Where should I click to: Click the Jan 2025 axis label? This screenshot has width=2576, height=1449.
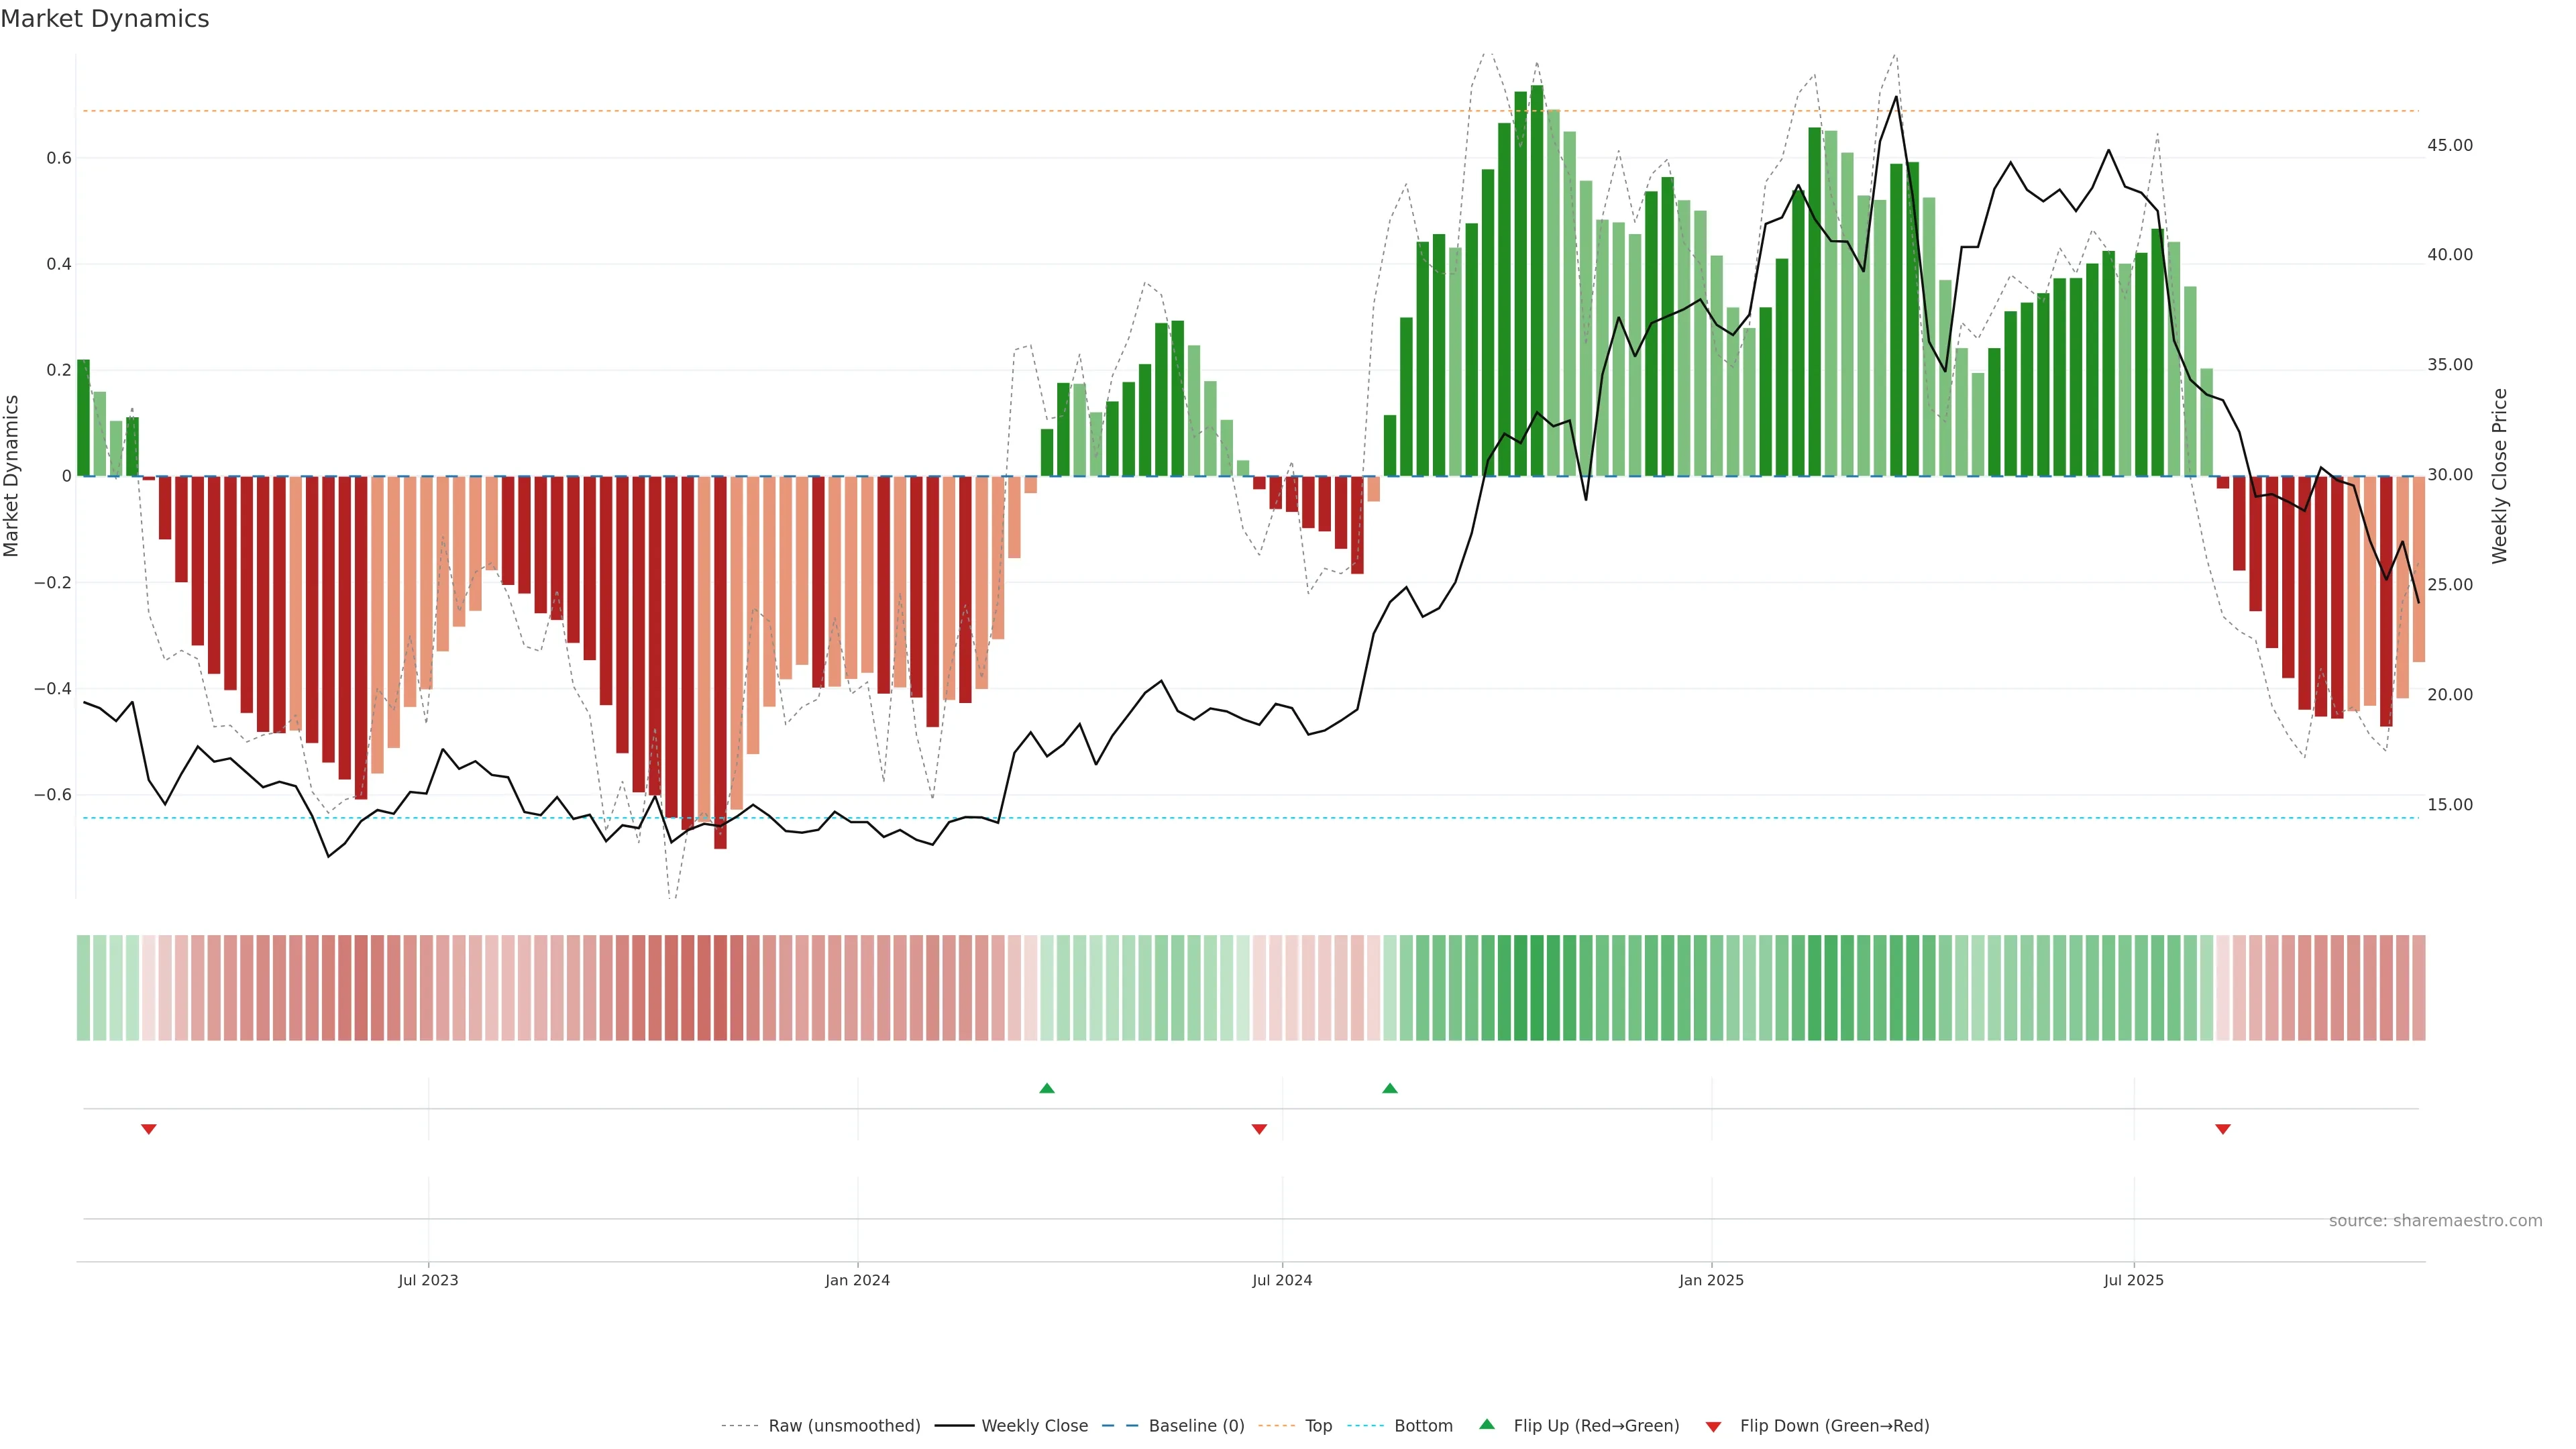(x=1711, y=1280)
